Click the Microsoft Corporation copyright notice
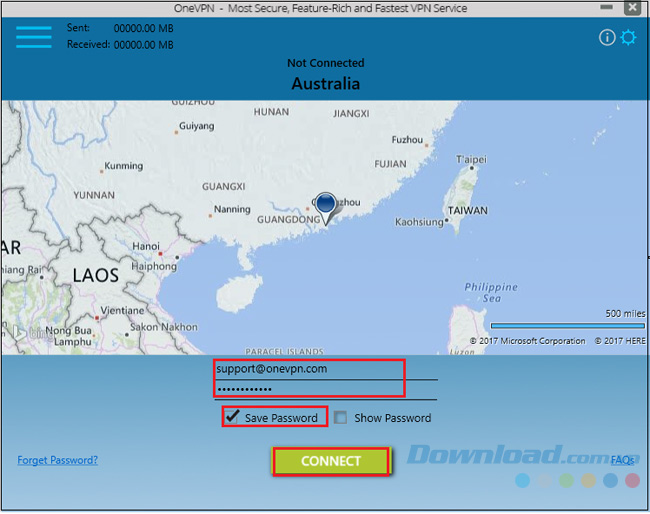This screenshot has width=650, height=514. coord(528,341)
